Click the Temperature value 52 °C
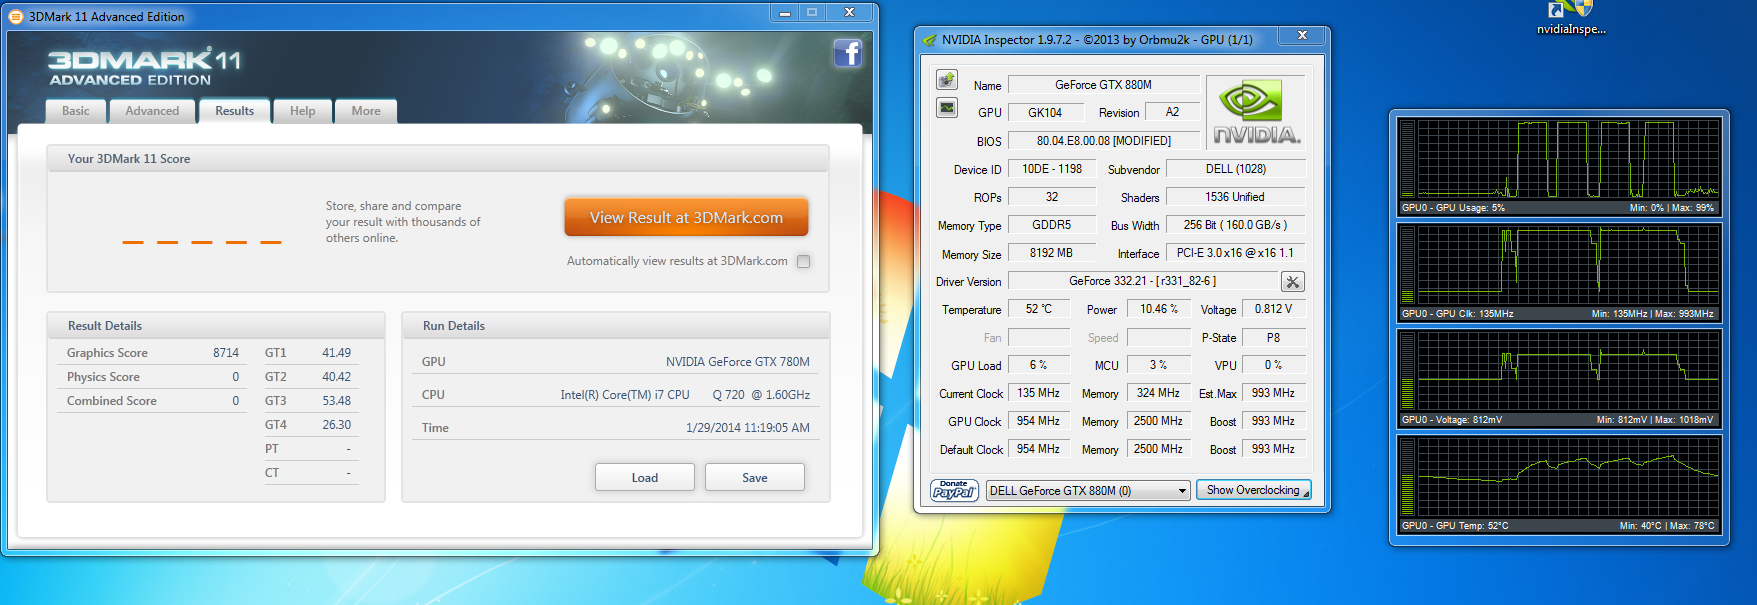This screenshot has height=605, width=1757. point(1038,309)
